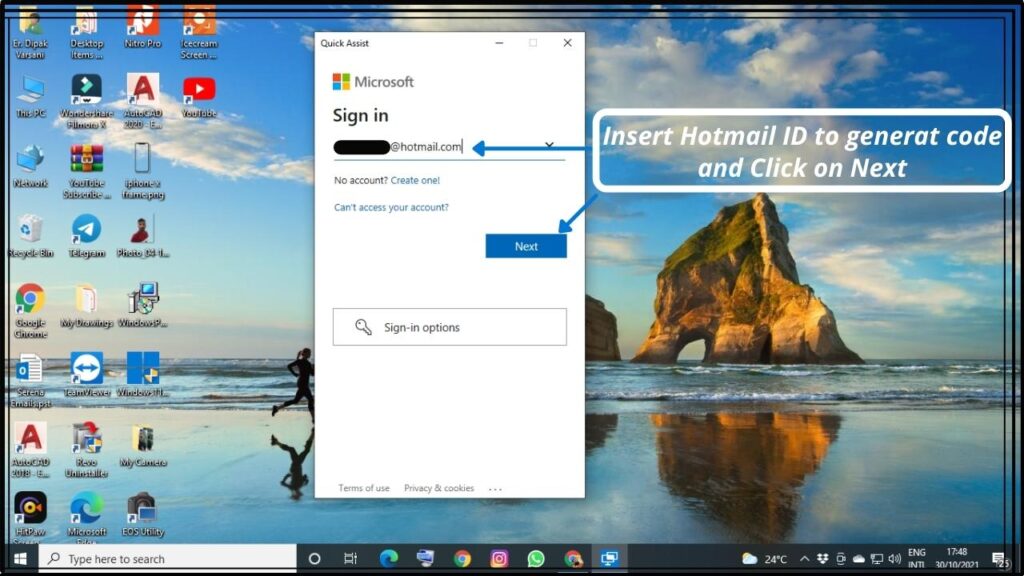This screenshot has width=1024, height=576.
Task: Open WhatsApp from the taskbar
Action: pyautogui.click(x=536, y=558)
